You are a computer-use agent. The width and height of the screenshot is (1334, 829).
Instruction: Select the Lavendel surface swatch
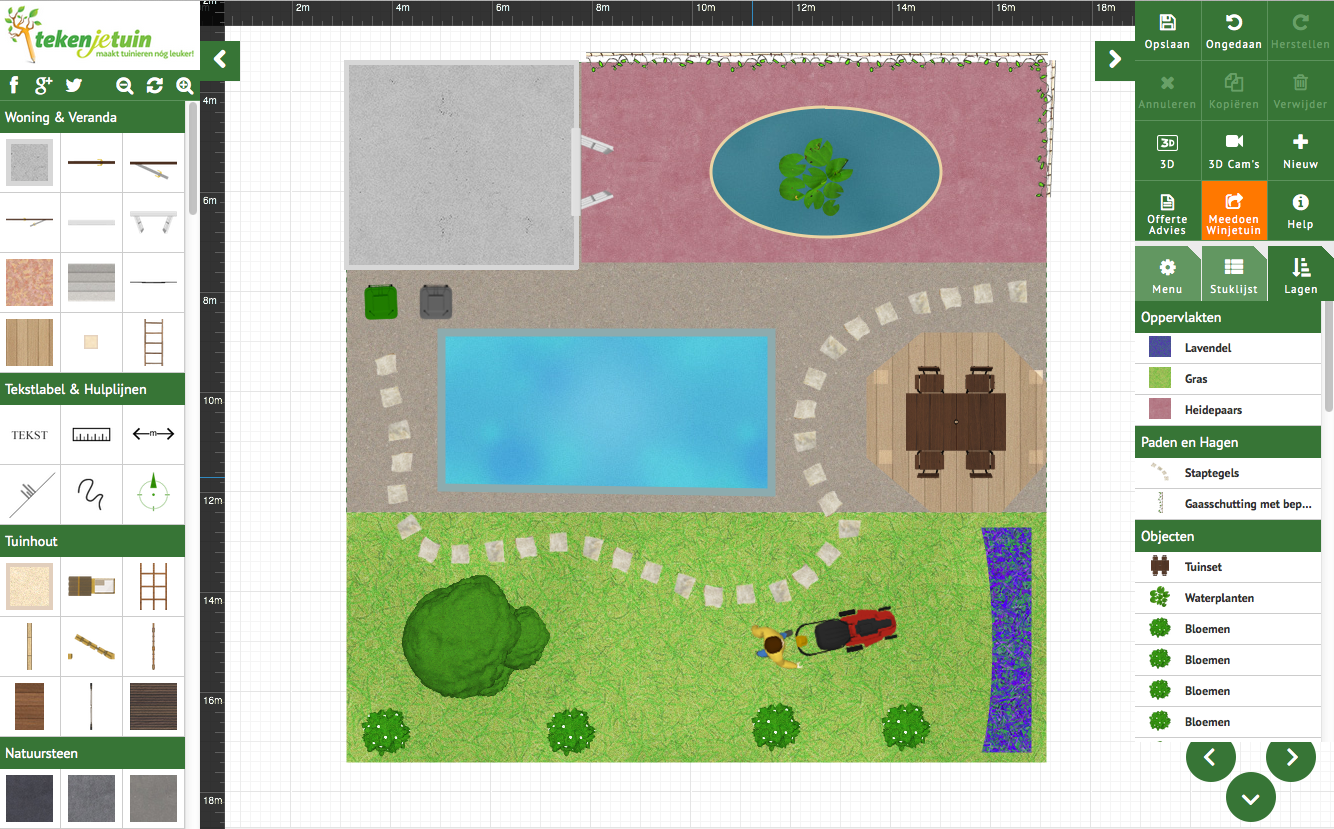(x=1160, y=348)
